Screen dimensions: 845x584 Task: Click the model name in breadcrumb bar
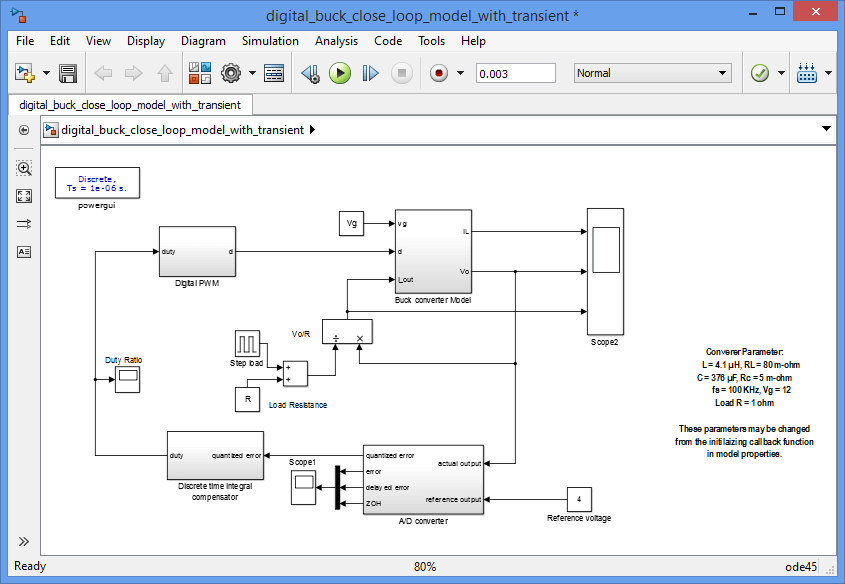(x=183, y=130)
